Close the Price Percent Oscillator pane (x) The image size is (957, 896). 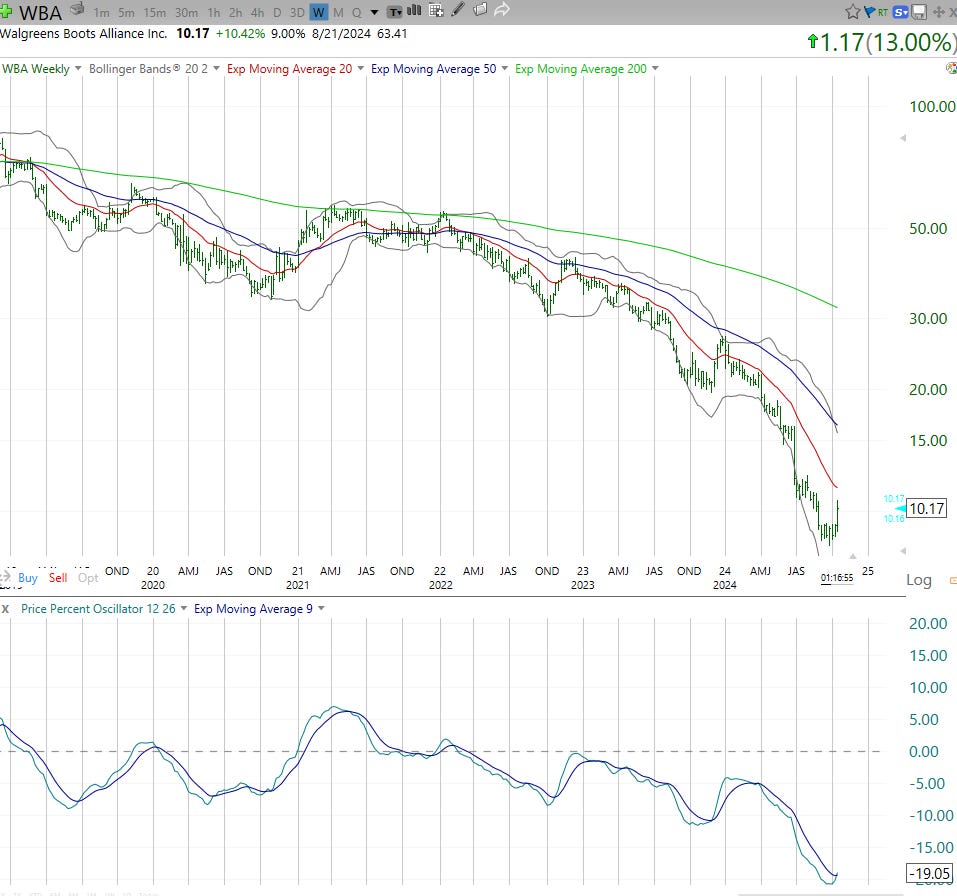coord(5,609)
